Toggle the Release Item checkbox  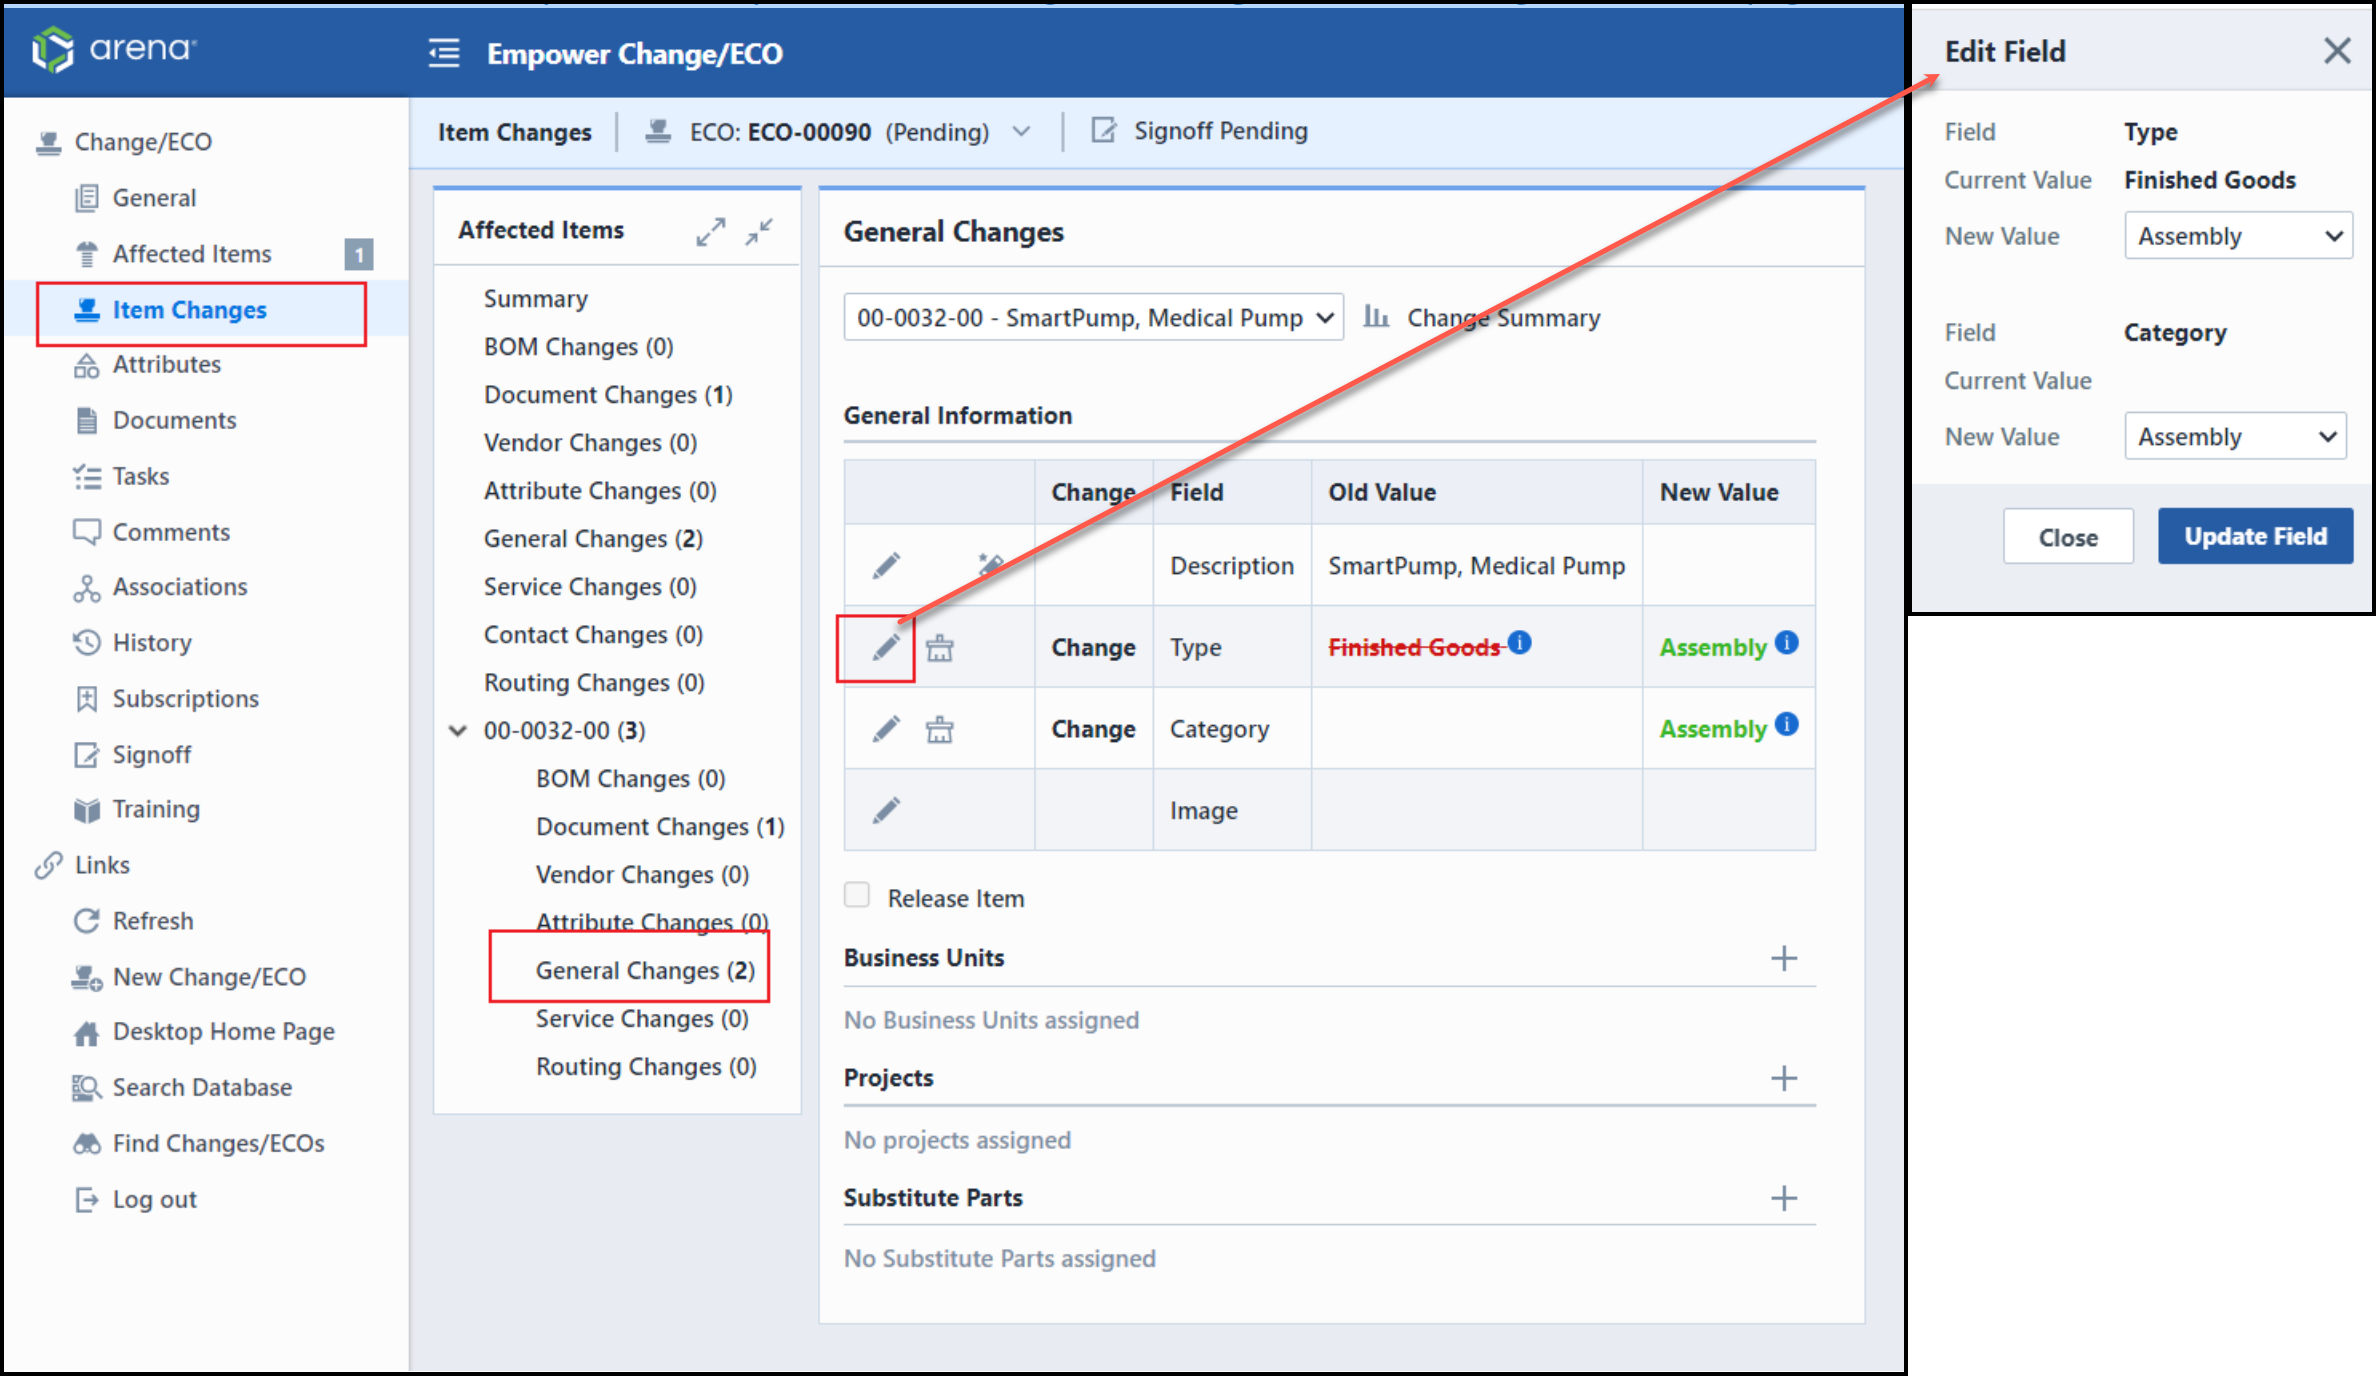(x=855, y=898)
